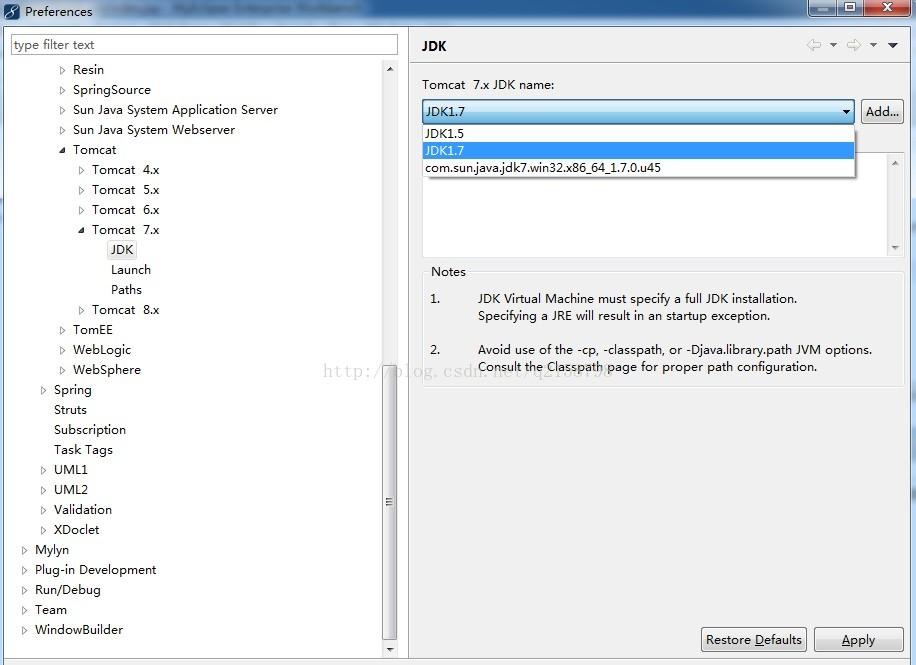Expand the Spring tree node
Image resolution: width=916 pixels, height=665 pixels.
43,390
